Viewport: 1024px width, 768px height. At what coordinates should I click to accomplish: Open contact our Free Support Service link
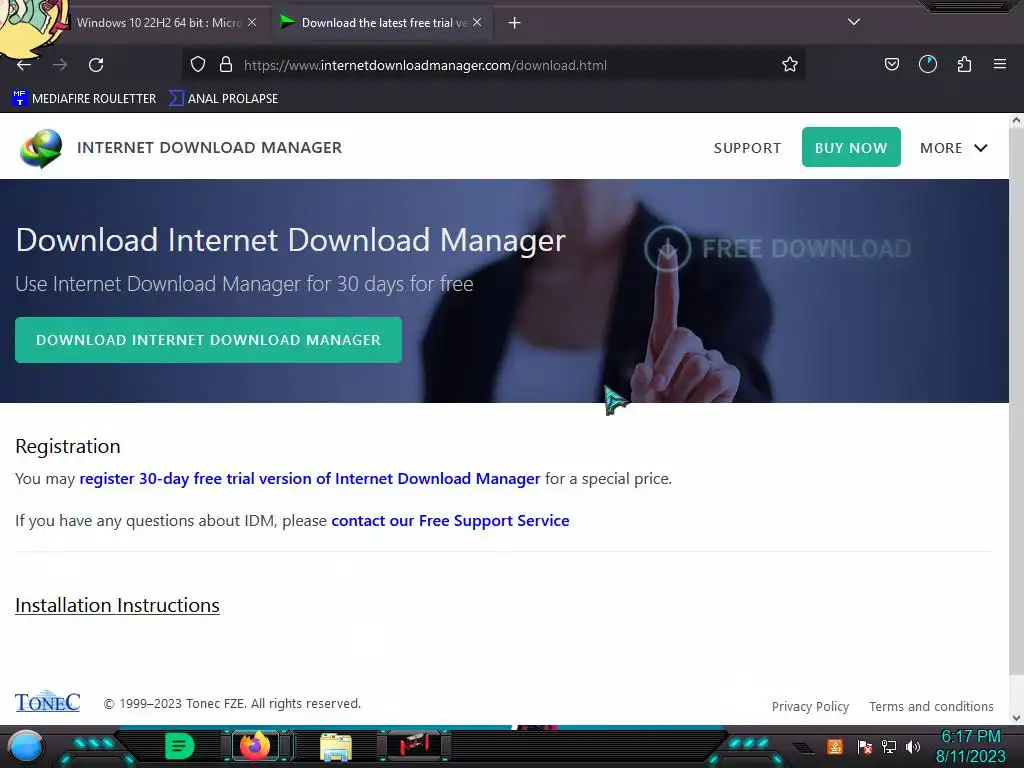pos(450,520)
